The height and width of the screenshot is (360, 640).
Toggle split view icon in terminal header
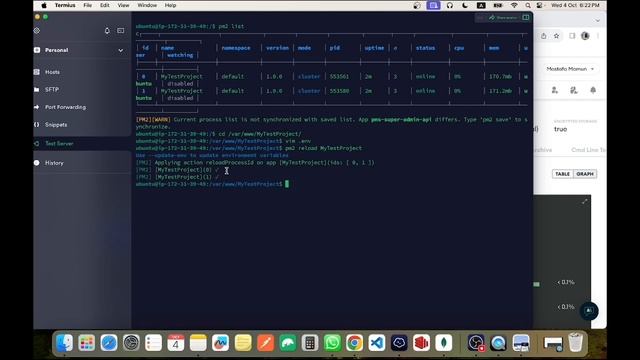coord(526,18)
